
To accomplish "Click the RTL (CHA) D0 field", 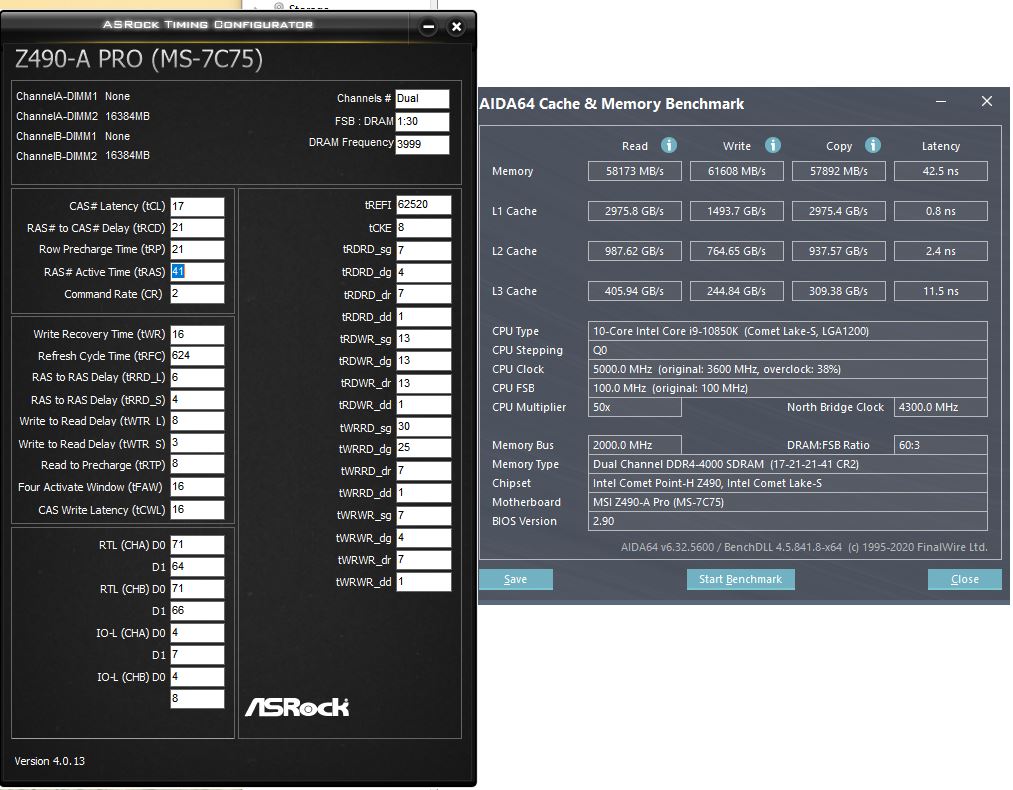I will point(197,545).
